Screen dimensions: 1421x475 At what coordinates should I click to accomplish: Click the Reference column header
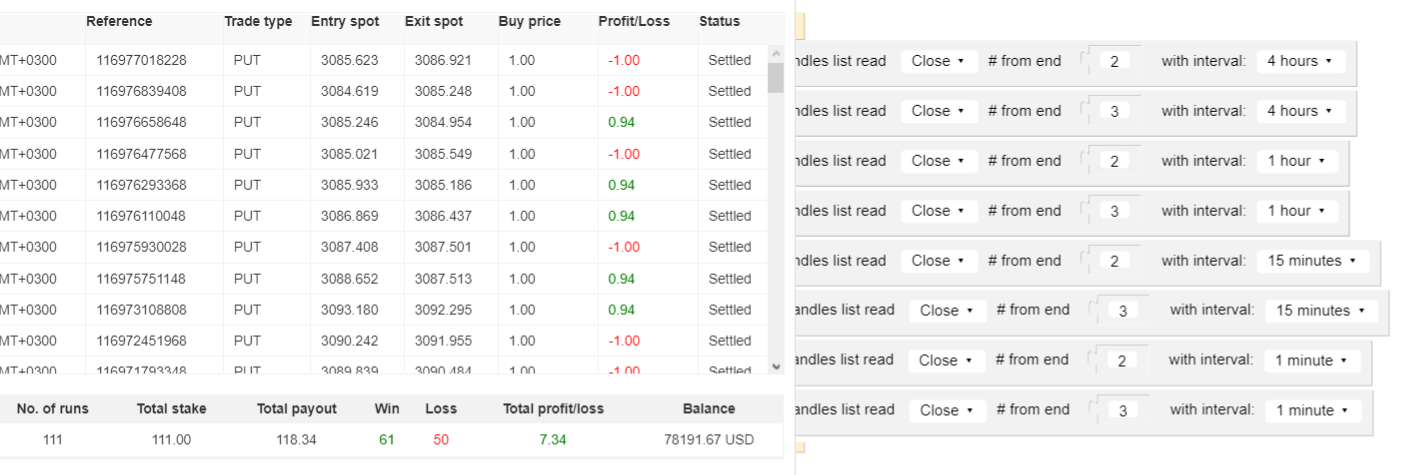[119, 21]
